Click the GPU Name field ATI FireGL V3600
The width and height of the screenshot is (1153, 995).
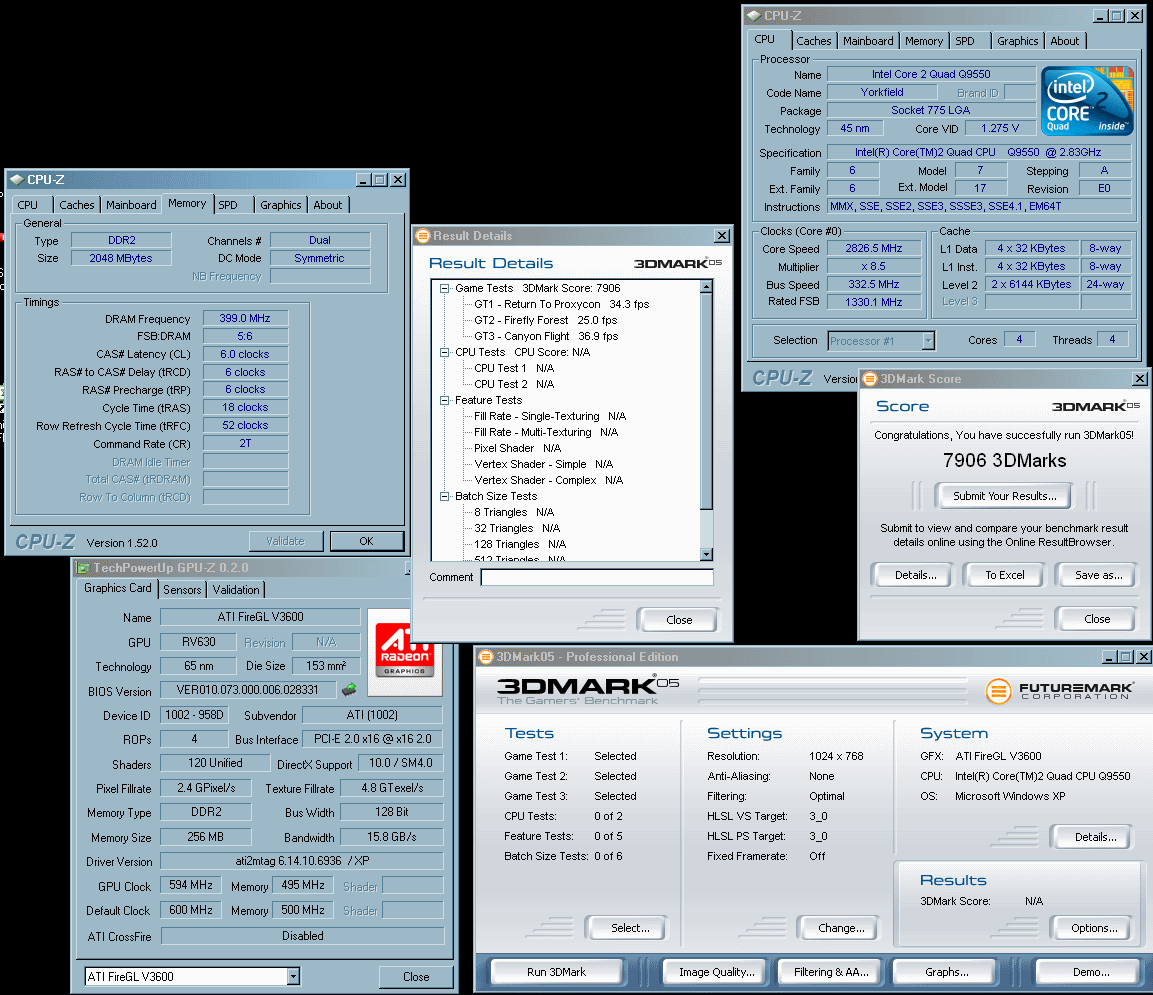tap(260, 617)
